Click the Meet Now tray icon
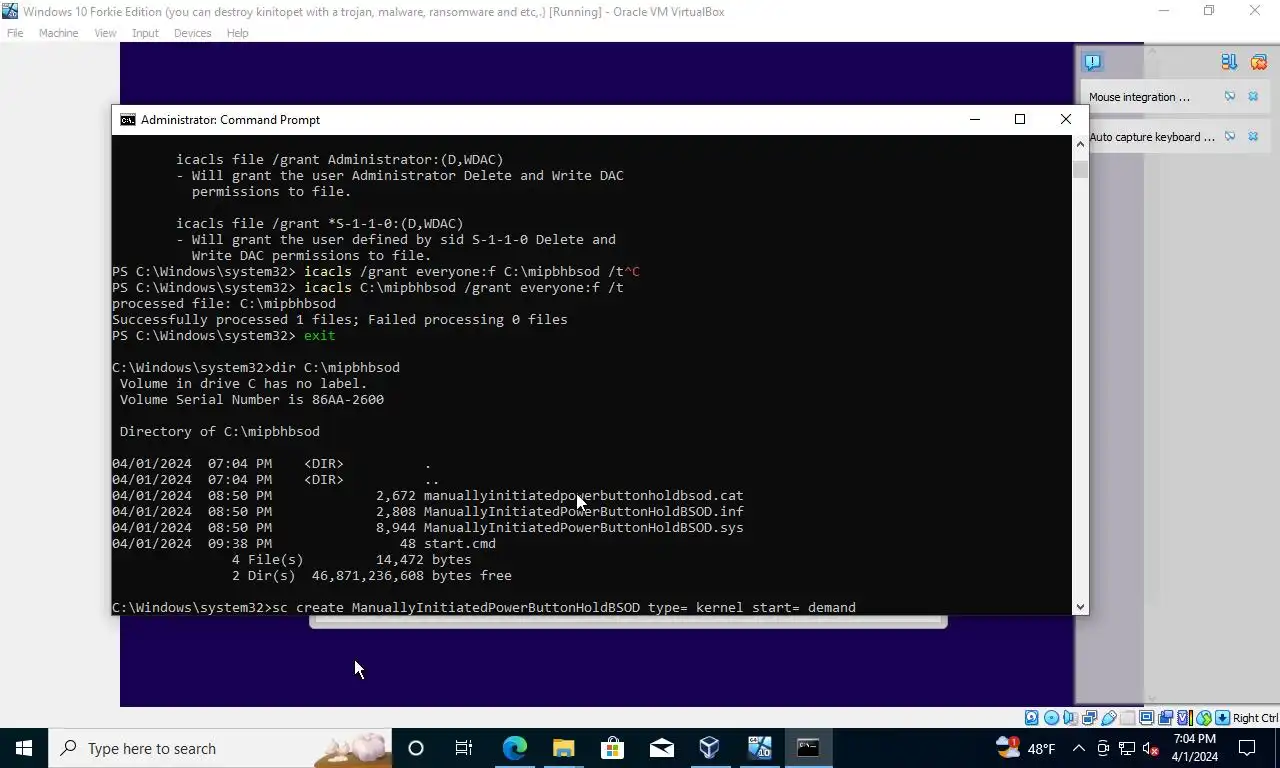1280x768 pixels. 1103,748
